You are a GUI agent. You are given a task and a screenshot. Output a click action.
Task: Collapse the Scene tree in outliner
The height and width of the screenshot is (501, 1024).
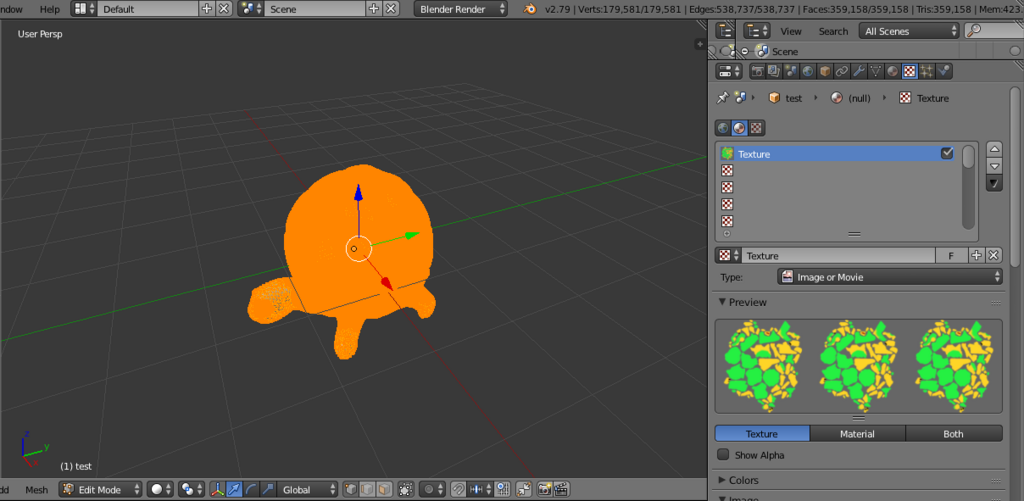(744, 51)
